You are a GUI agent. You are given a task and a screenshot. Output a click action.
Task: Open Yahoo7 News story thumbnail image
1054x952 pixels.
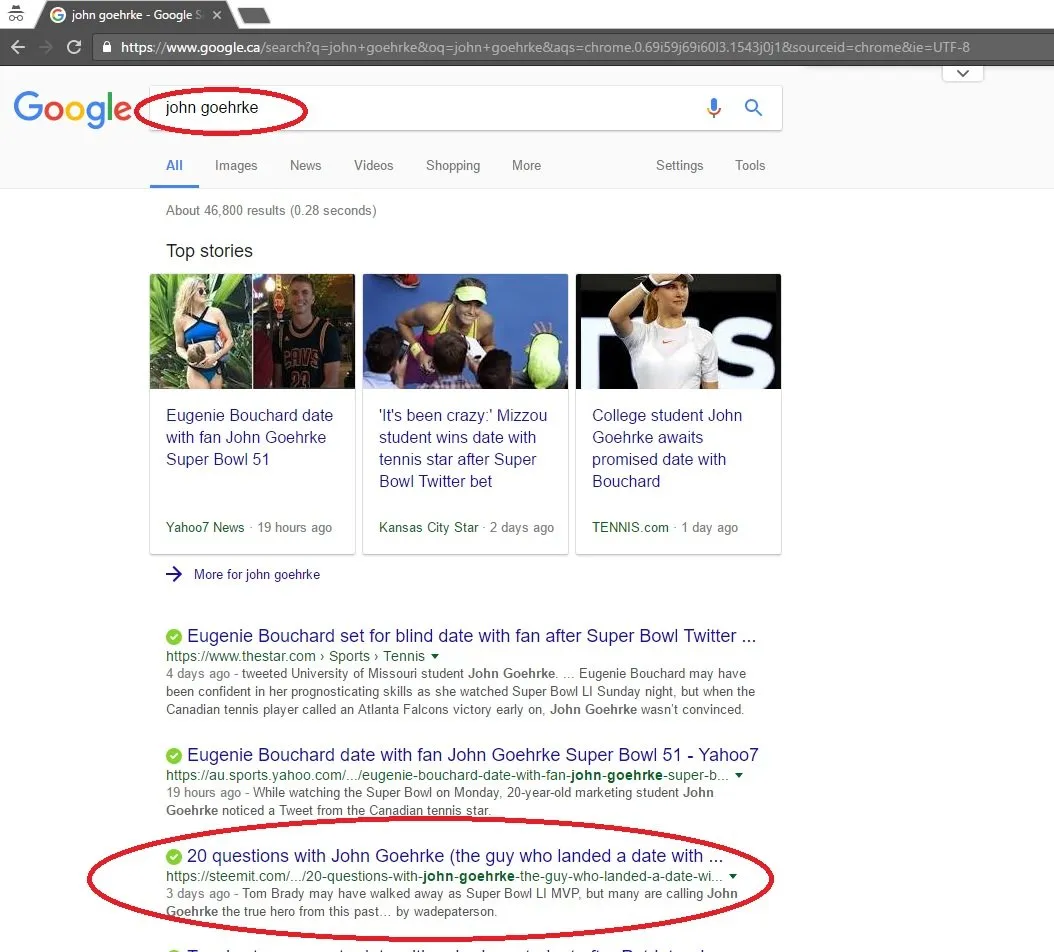click(252, 331)
